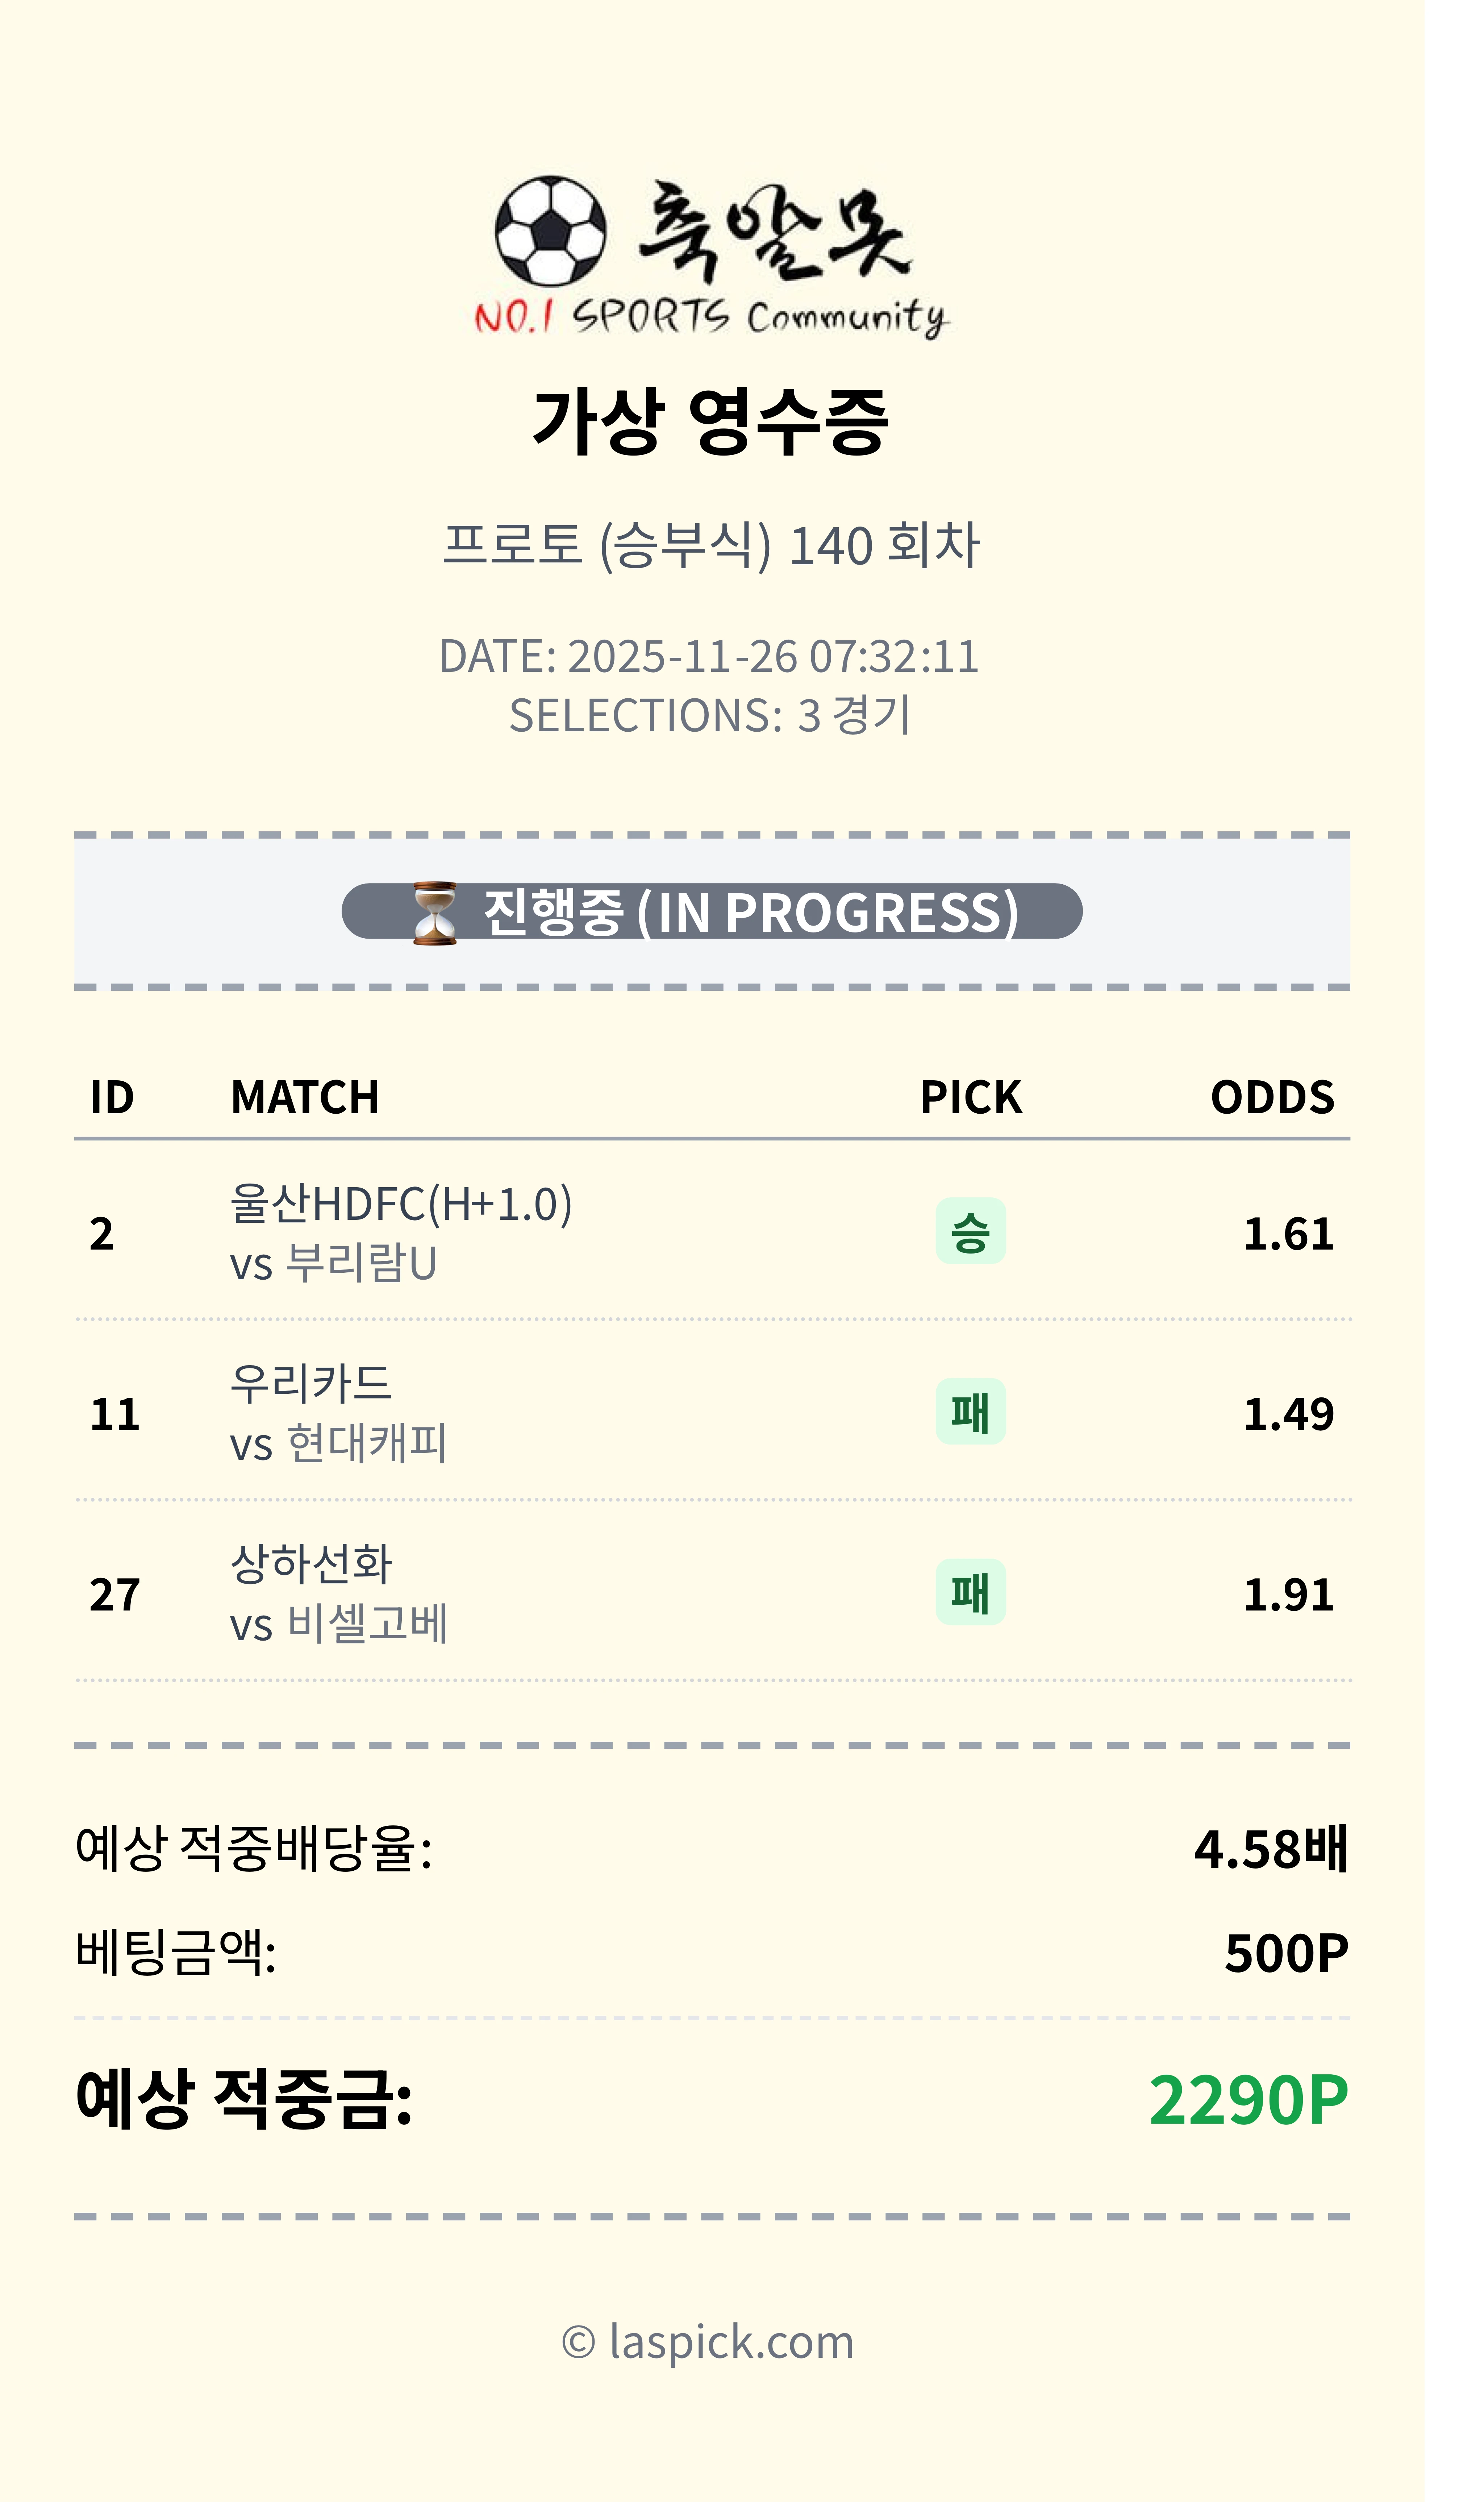Click the 1.61 odds value
This screenshot has height=2502, width=1484.
coord(1288,1233)
